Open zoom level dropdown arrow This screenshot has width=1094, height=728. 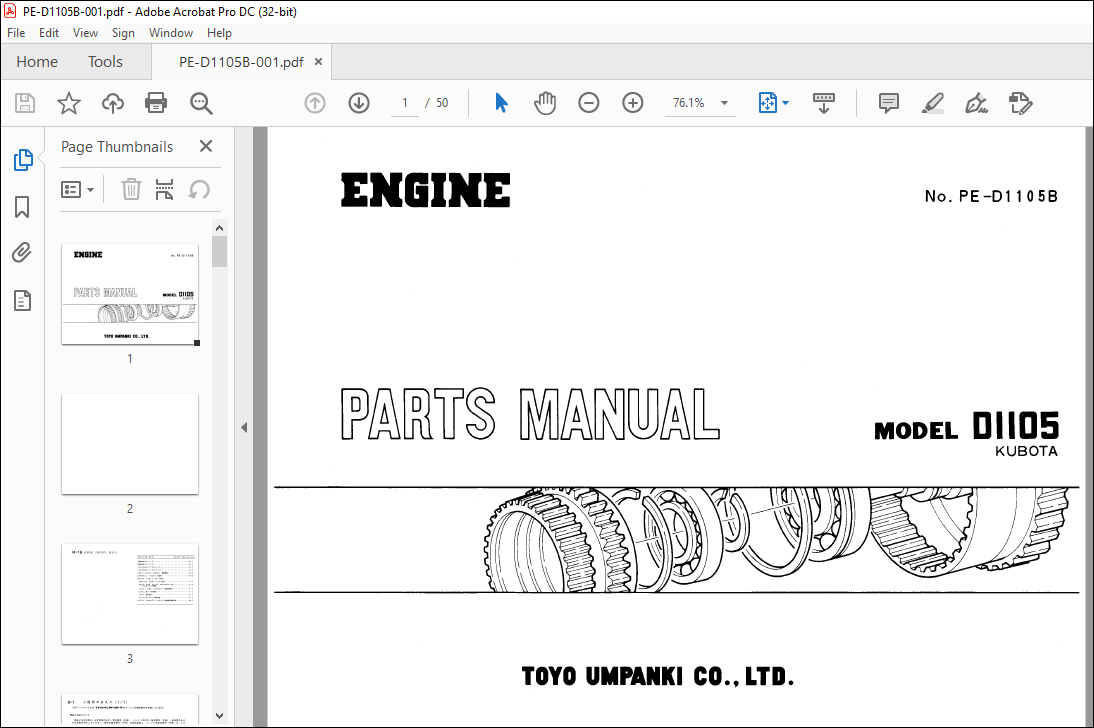tap(724, 103)
